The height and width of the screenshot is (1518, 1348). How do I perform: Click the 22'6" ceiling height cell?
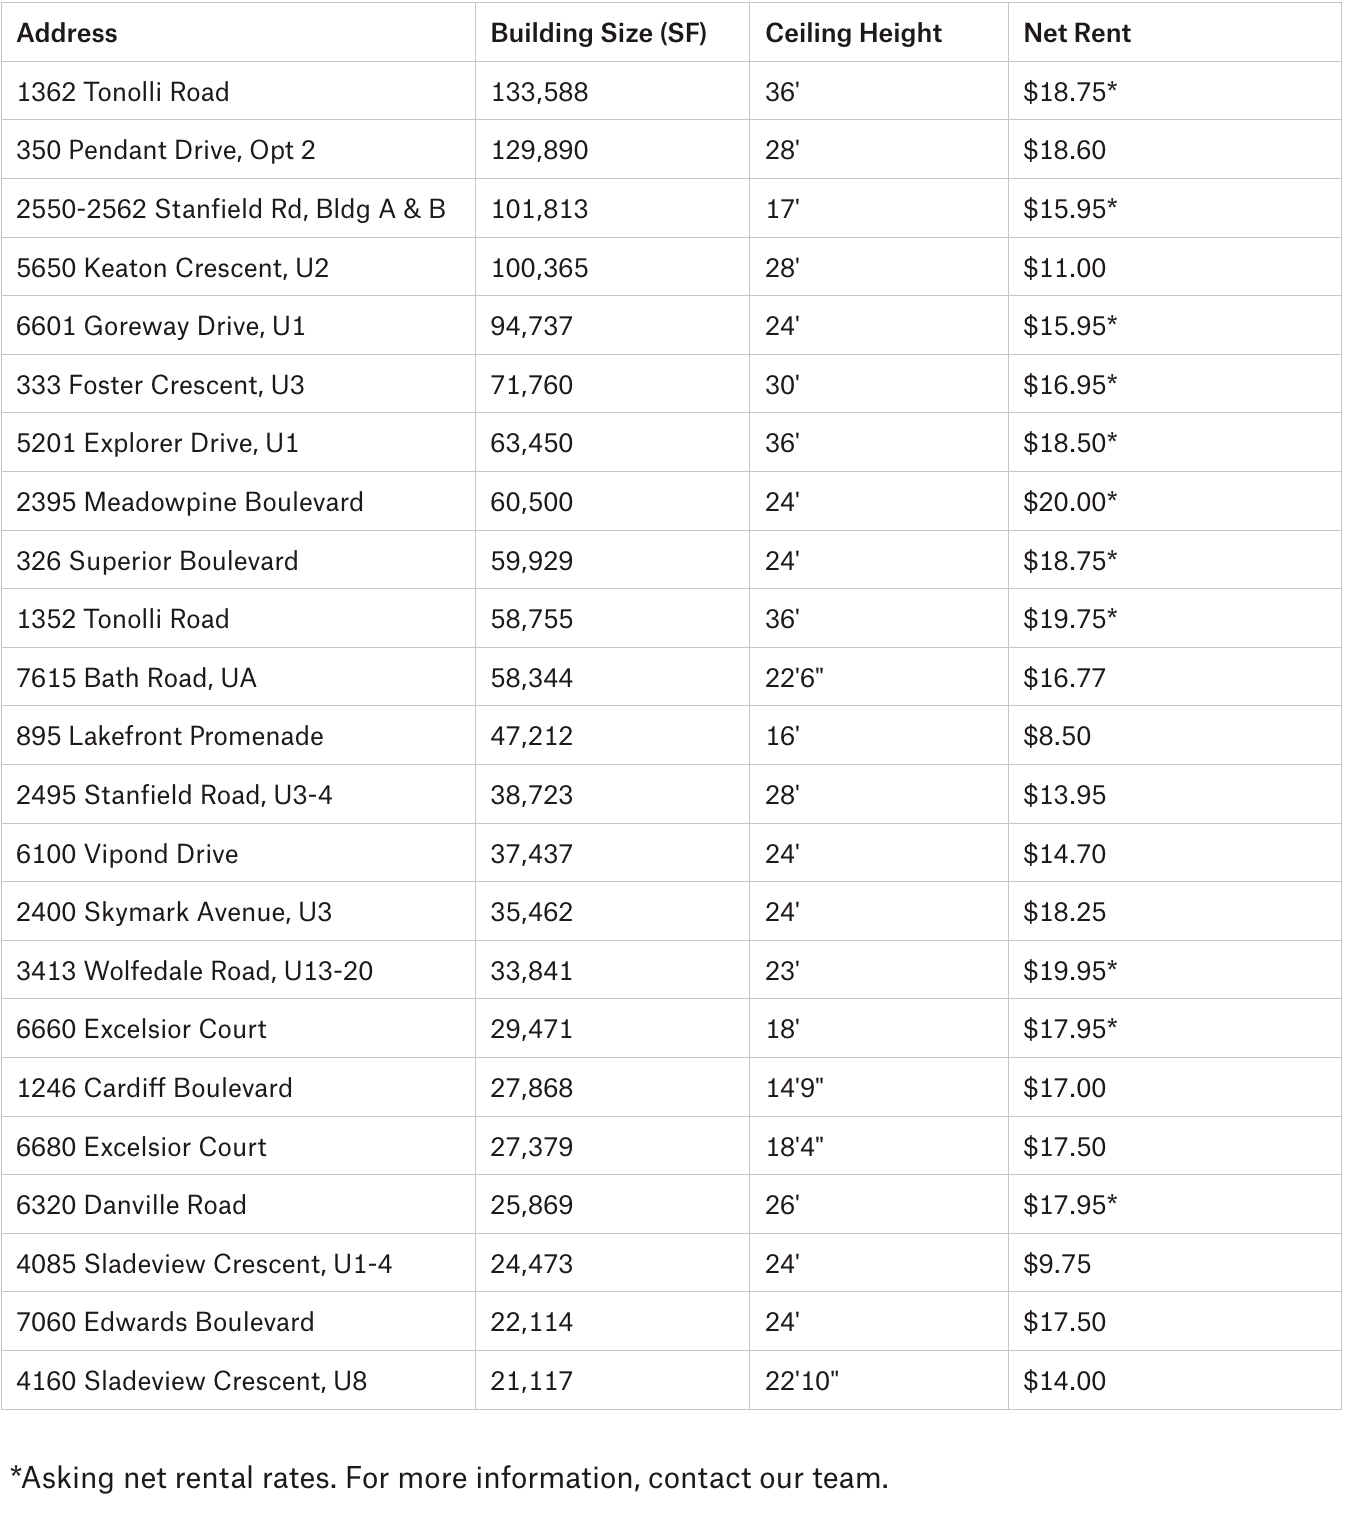tap(794, 678)
